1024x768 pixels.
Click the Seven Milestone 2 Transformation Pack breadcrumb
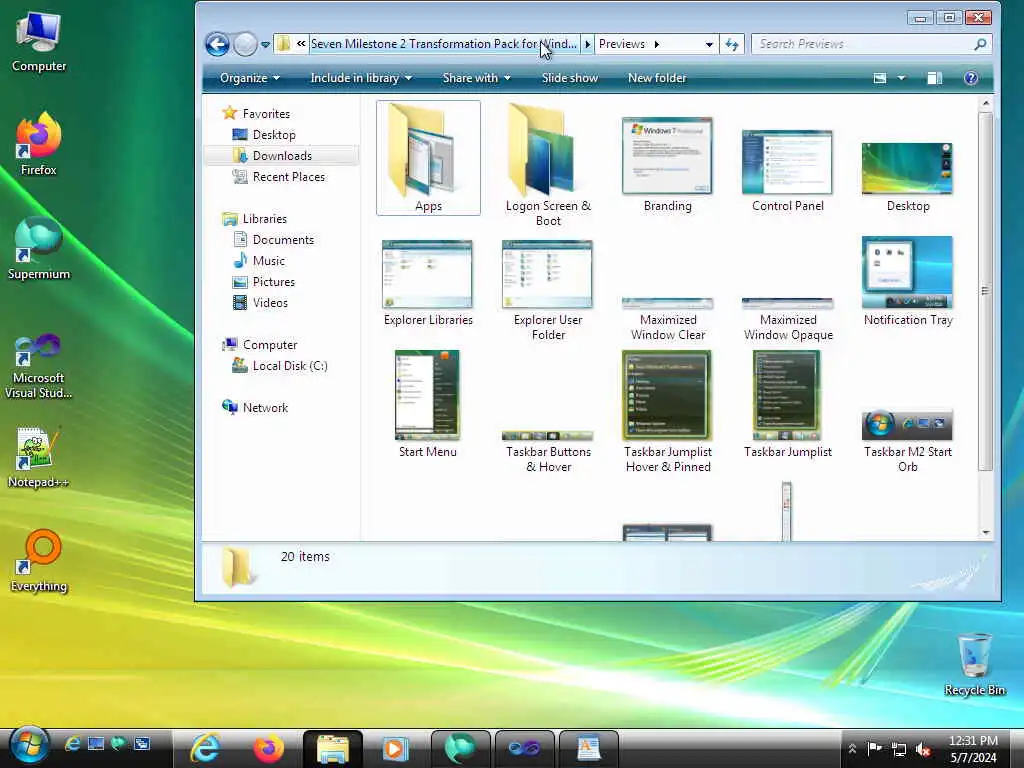coord(443,44)
